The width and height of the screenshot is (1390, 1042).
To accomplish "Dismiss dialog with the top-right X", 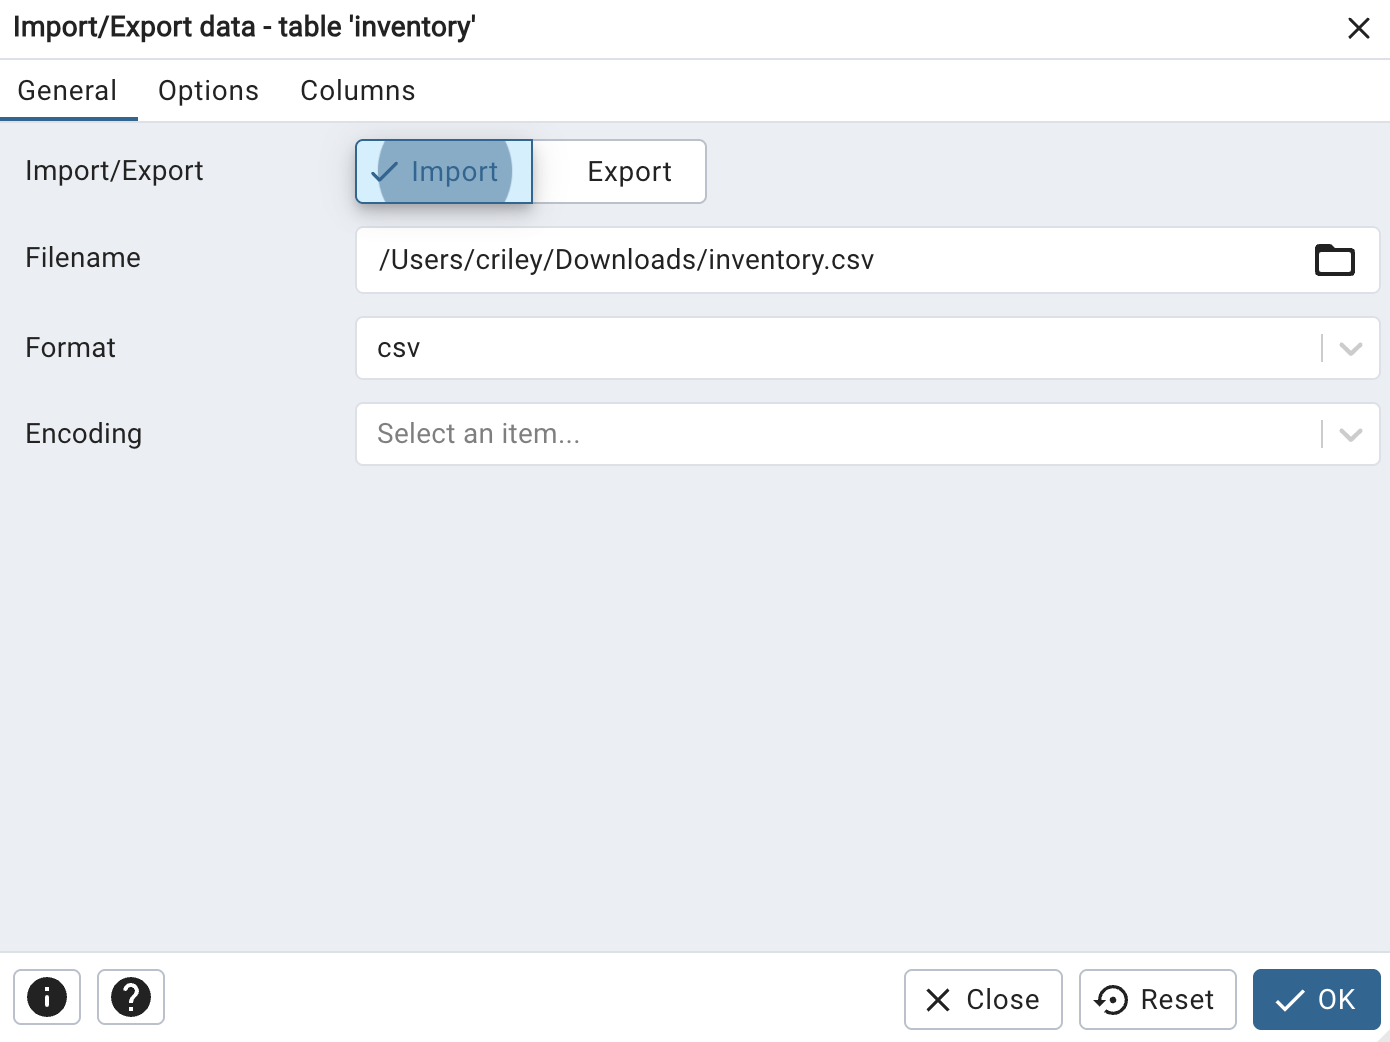I will click(1359, 27).
